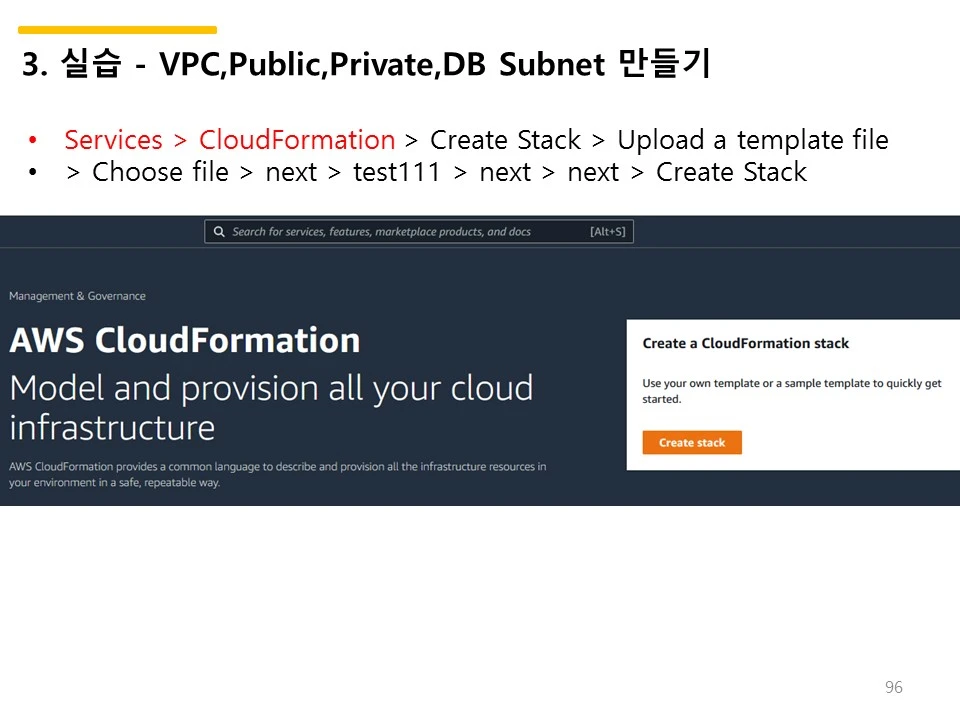
Task: Click the orange Create stack button
Action: click(692, 442)
